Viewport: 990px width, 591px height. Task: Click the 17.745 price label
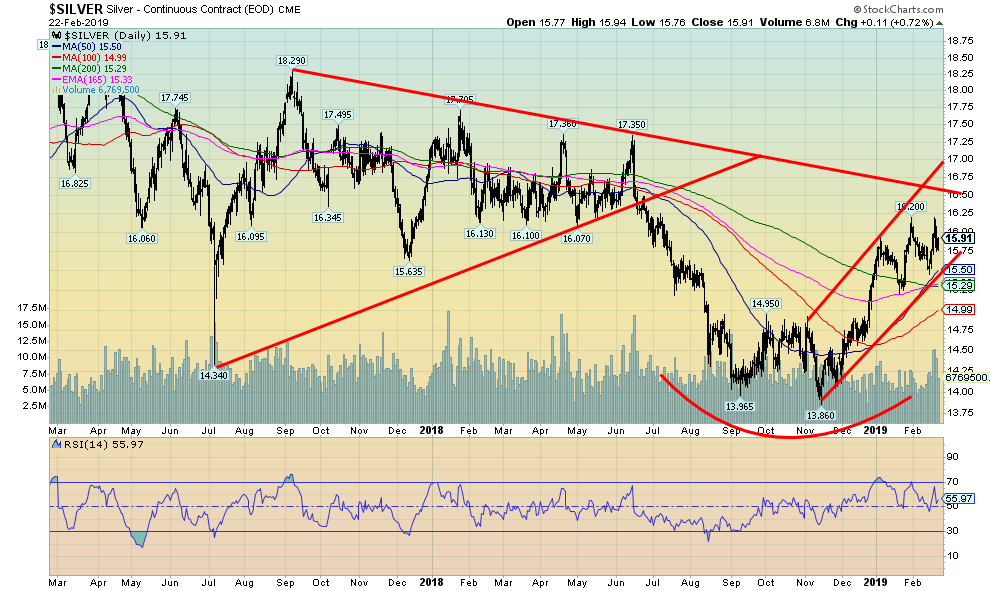click(174, 97)
